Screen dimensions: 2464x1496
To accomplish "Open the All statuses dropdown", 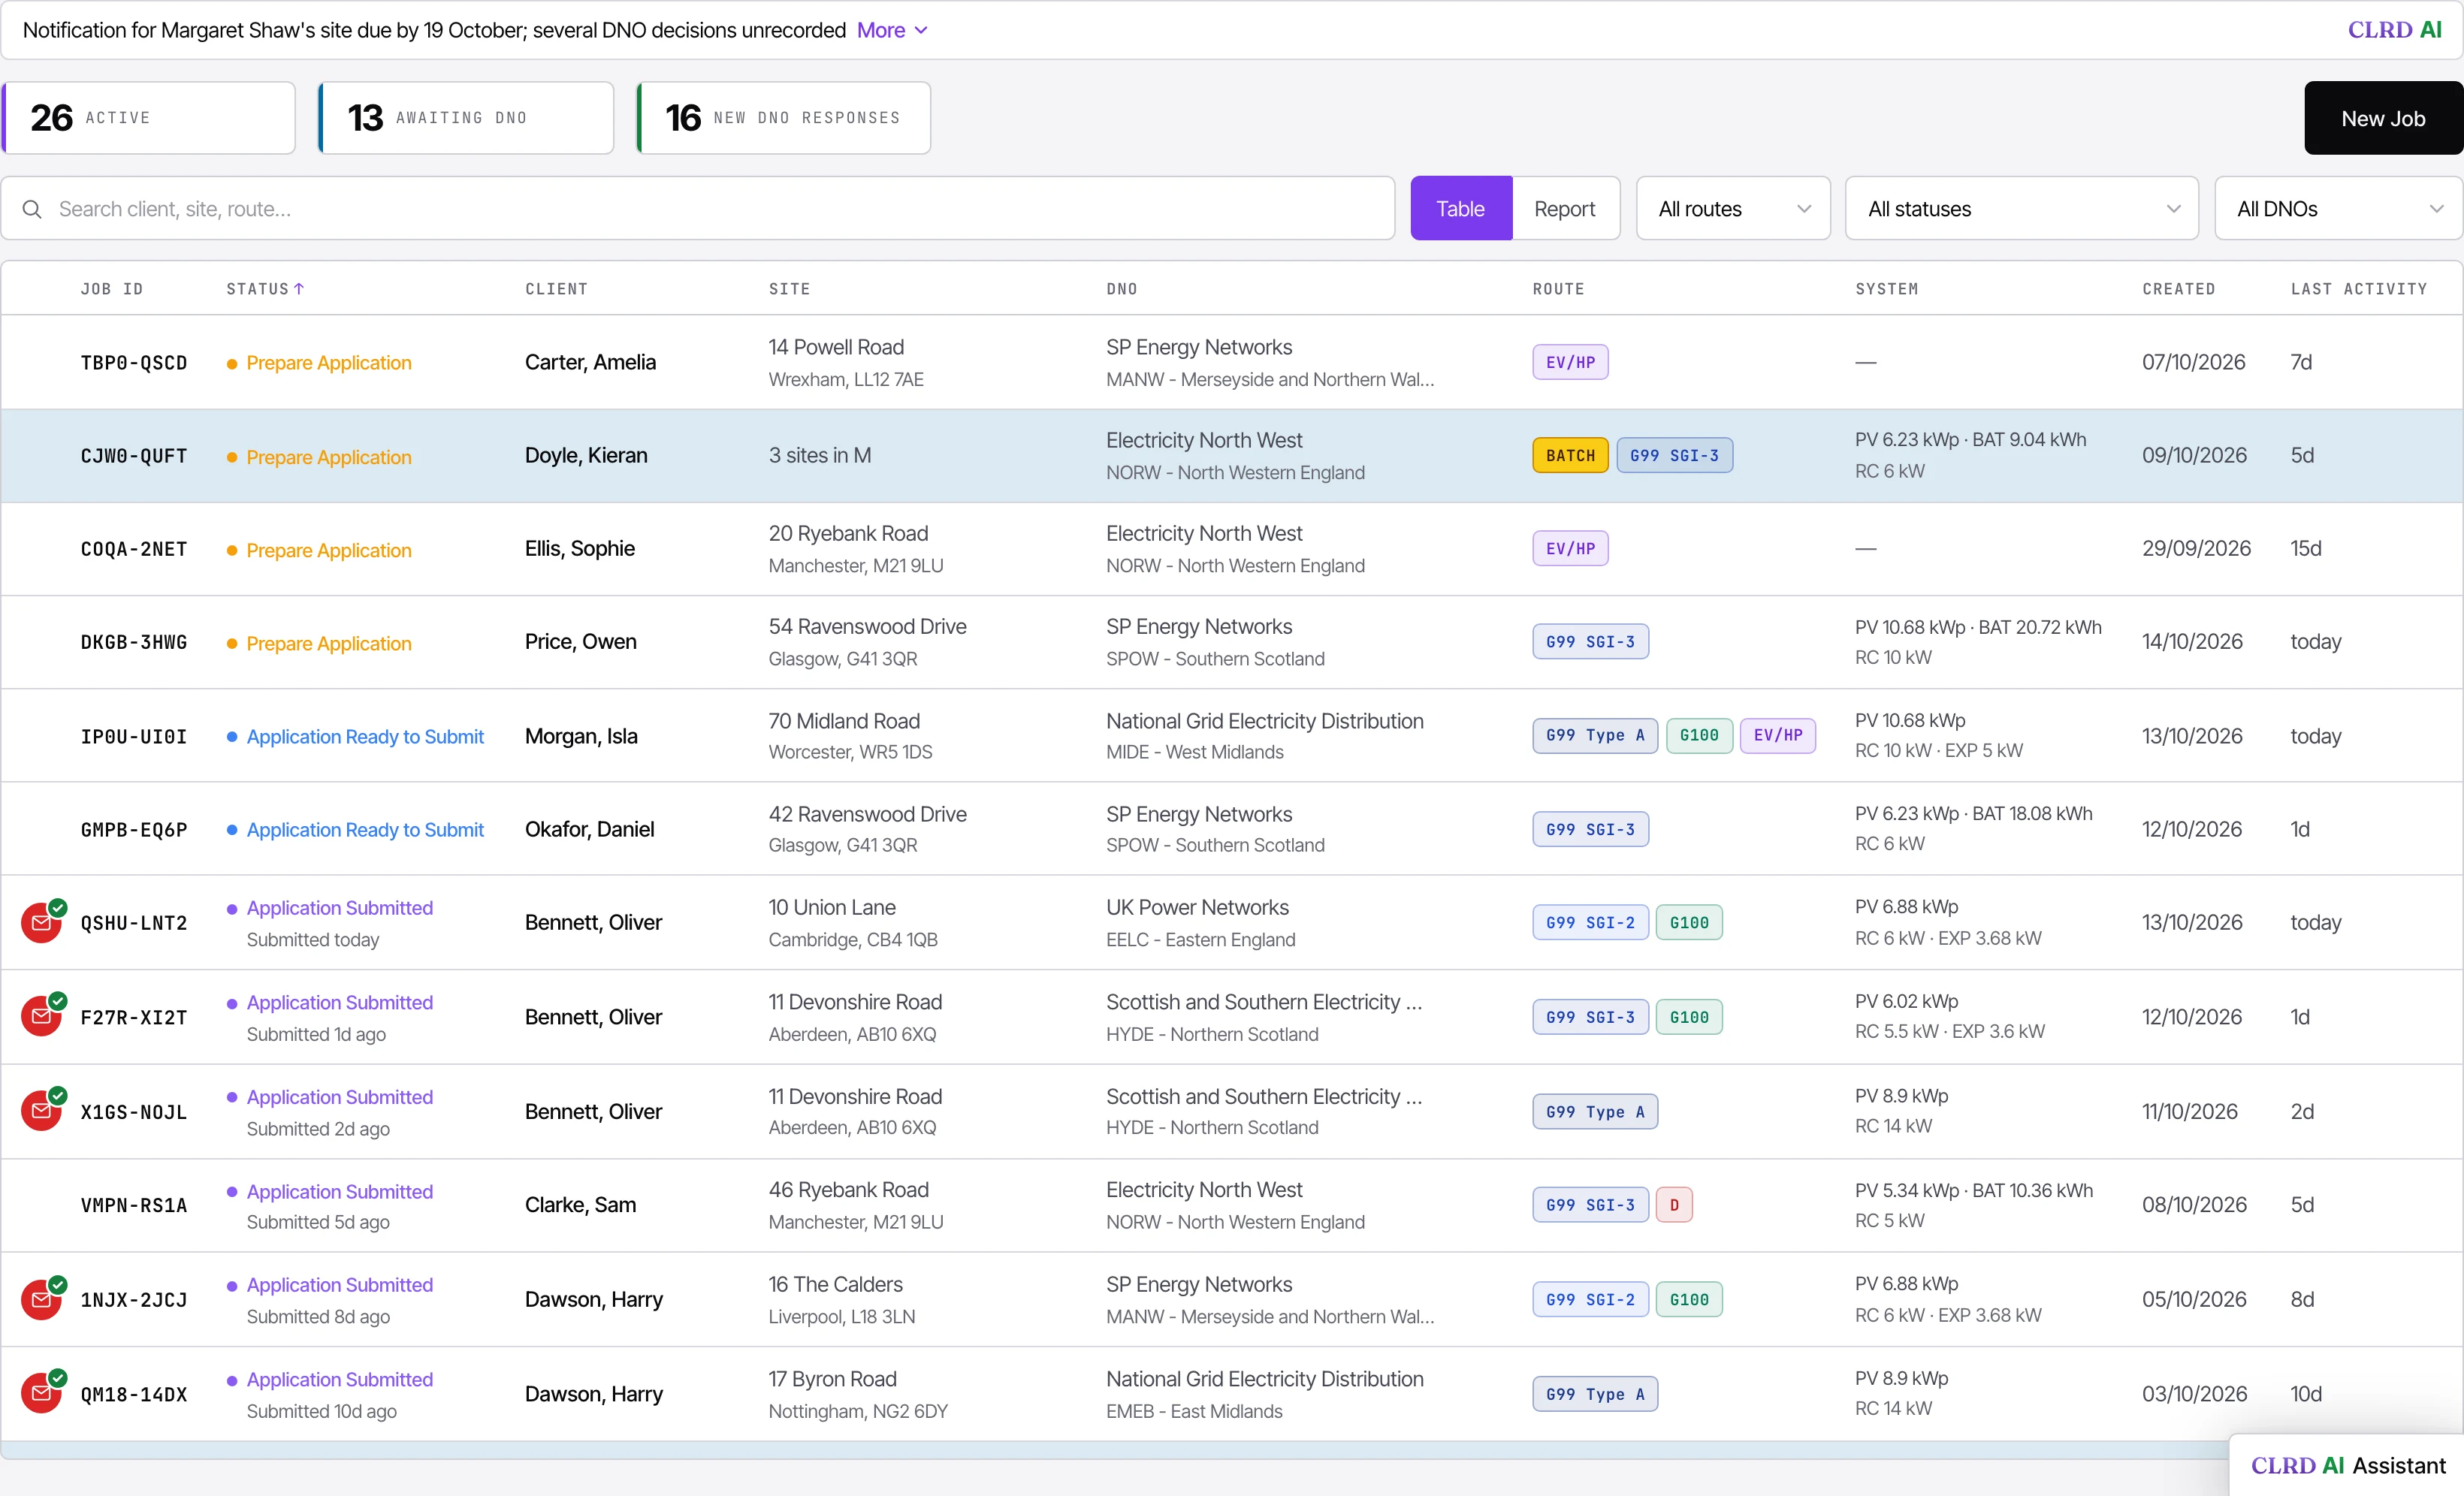I will (x=2021, y=209).
